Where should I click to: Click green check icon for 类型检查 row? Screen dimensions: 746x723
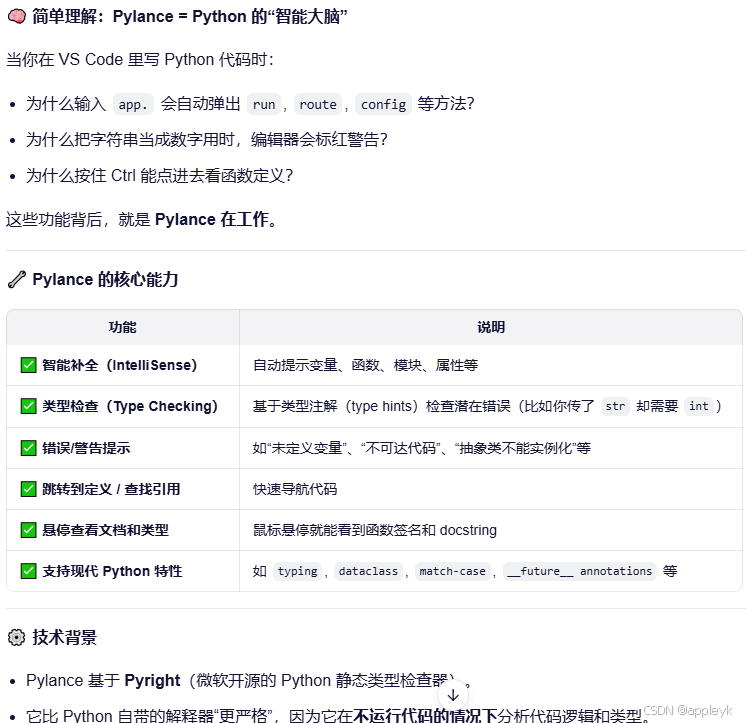(29, 406)
